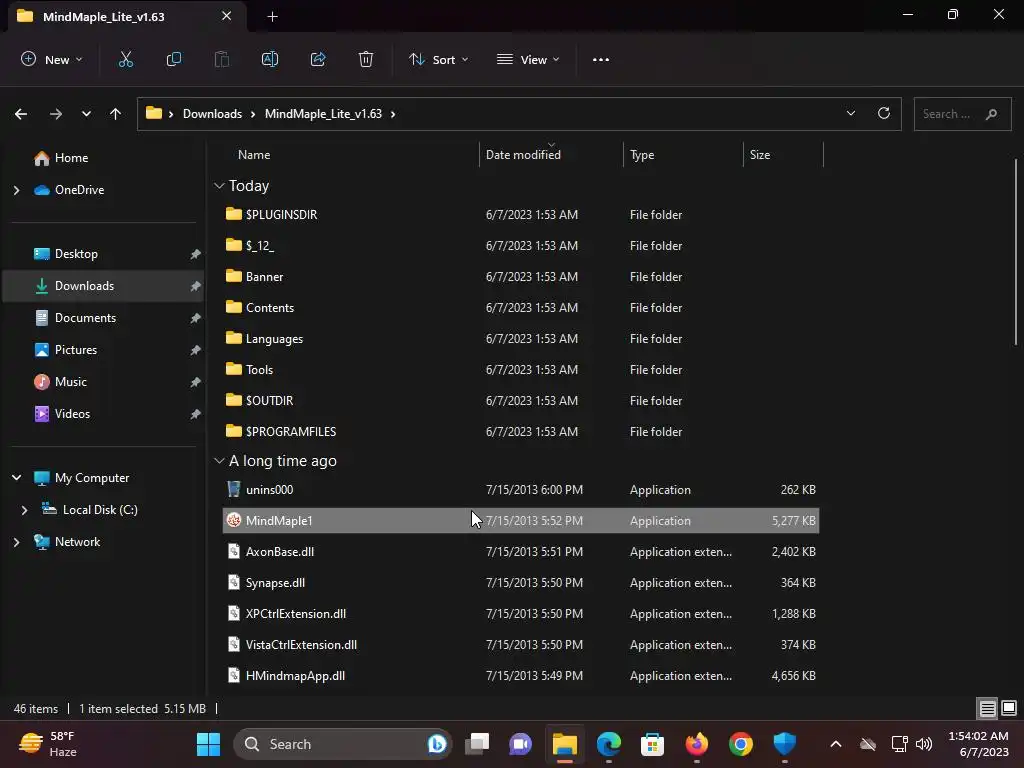
Task: Open the Sort dropdown menu
Action: [x=438, y=59]
